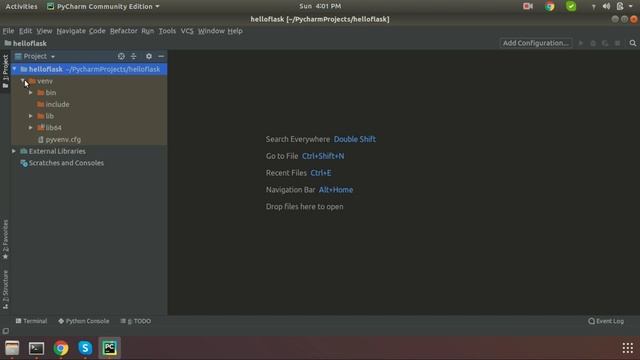The height and width of the screenshot is (360, 640).
Task: Click Chrome icon in top tray
Action: (550, 6)
